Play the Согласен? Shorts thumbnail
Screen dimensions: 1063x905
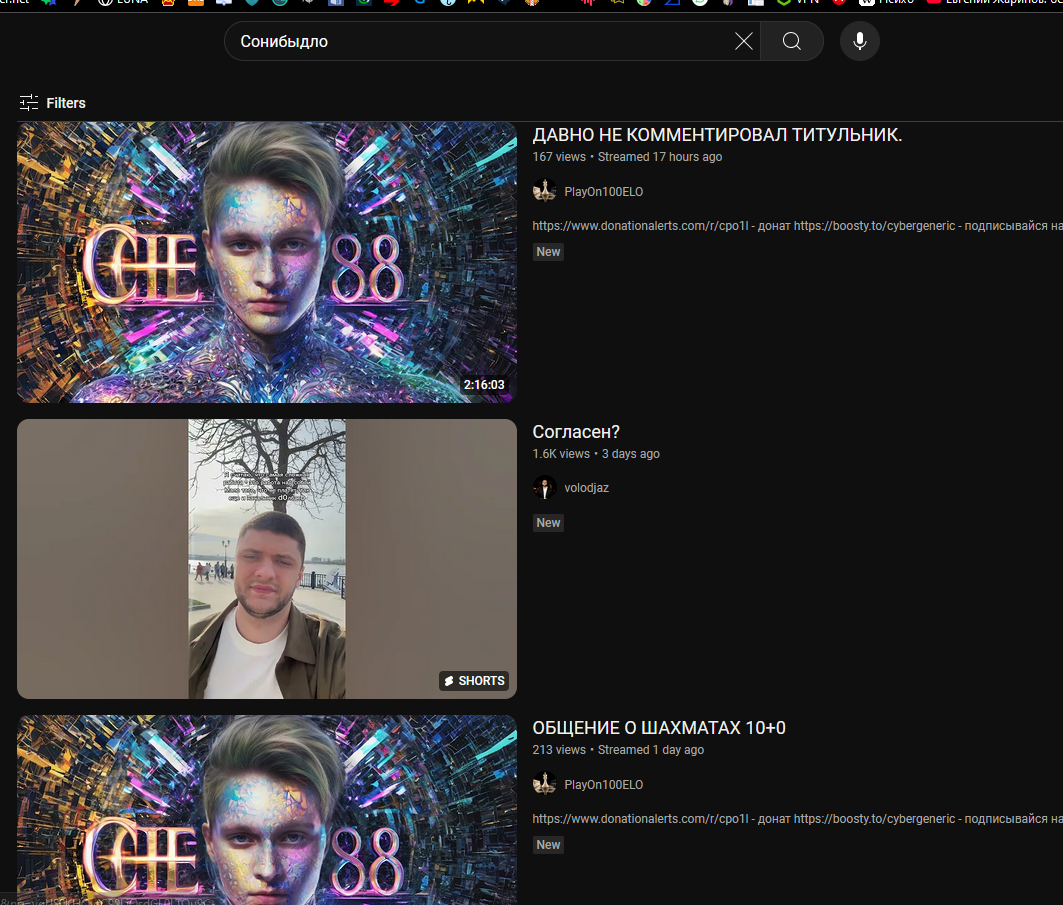(267, 559)
